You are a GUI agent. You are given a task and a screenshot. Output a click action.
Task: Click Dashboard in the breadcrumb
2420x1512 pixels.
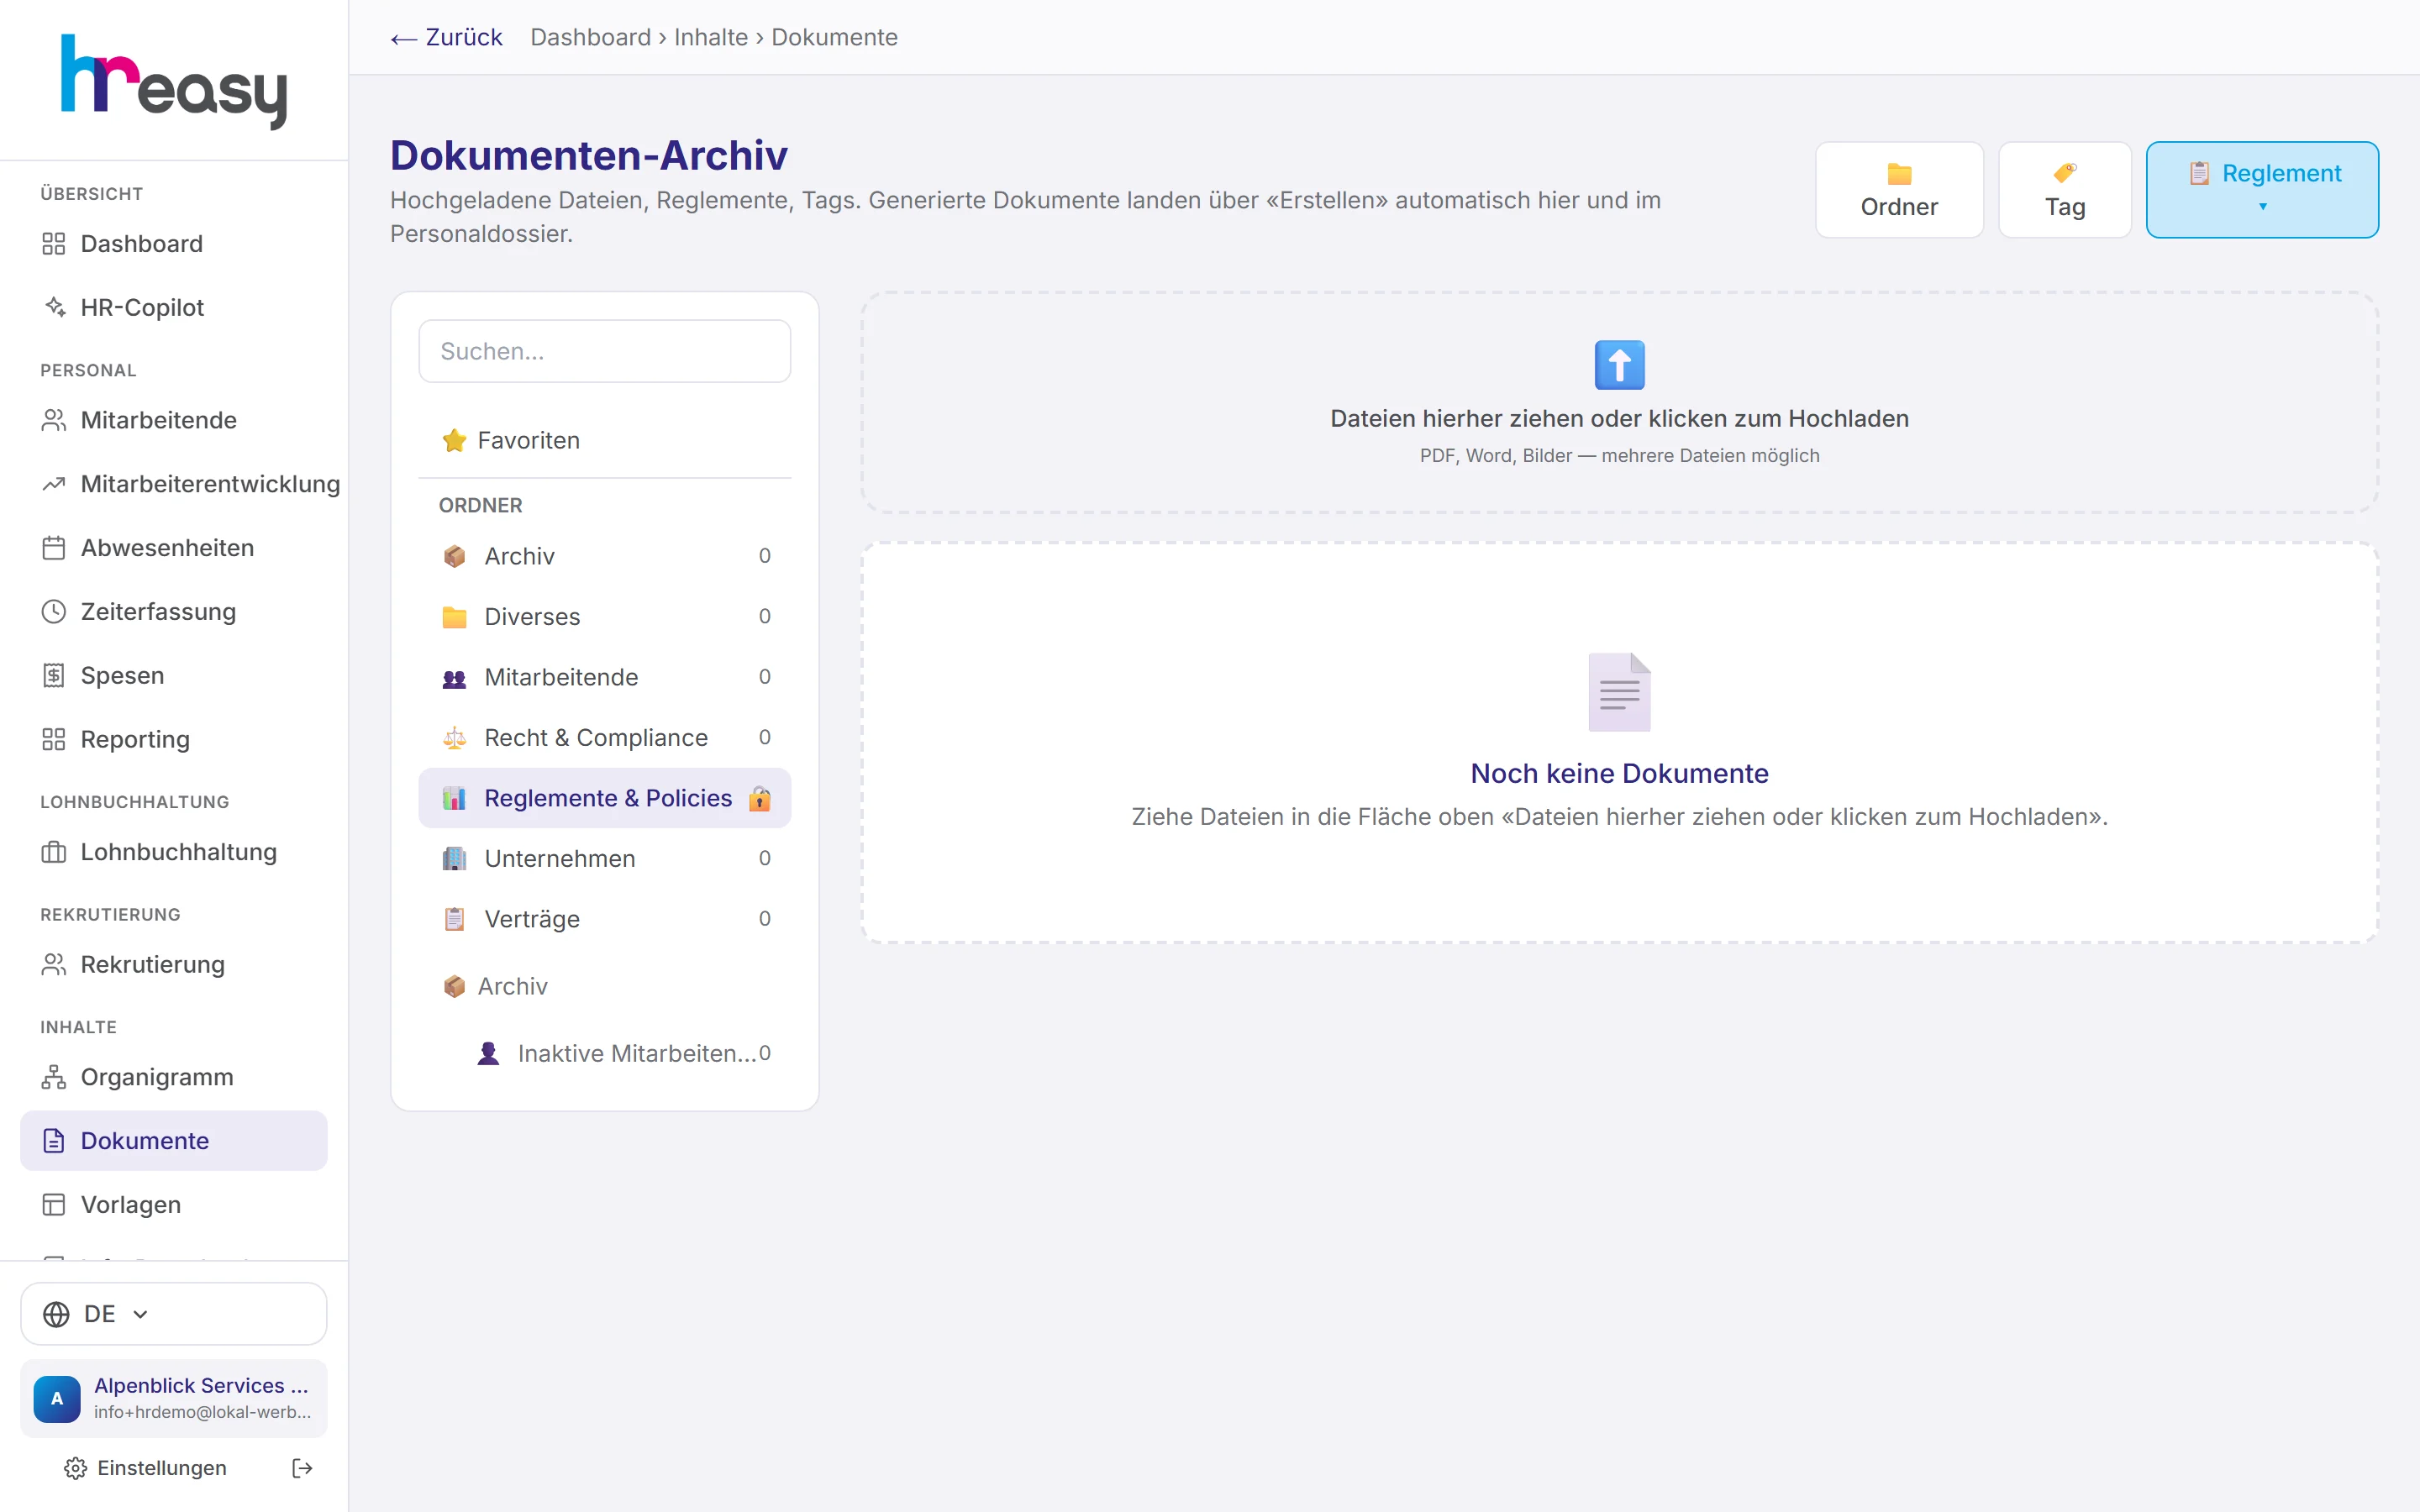coord(590,37)
